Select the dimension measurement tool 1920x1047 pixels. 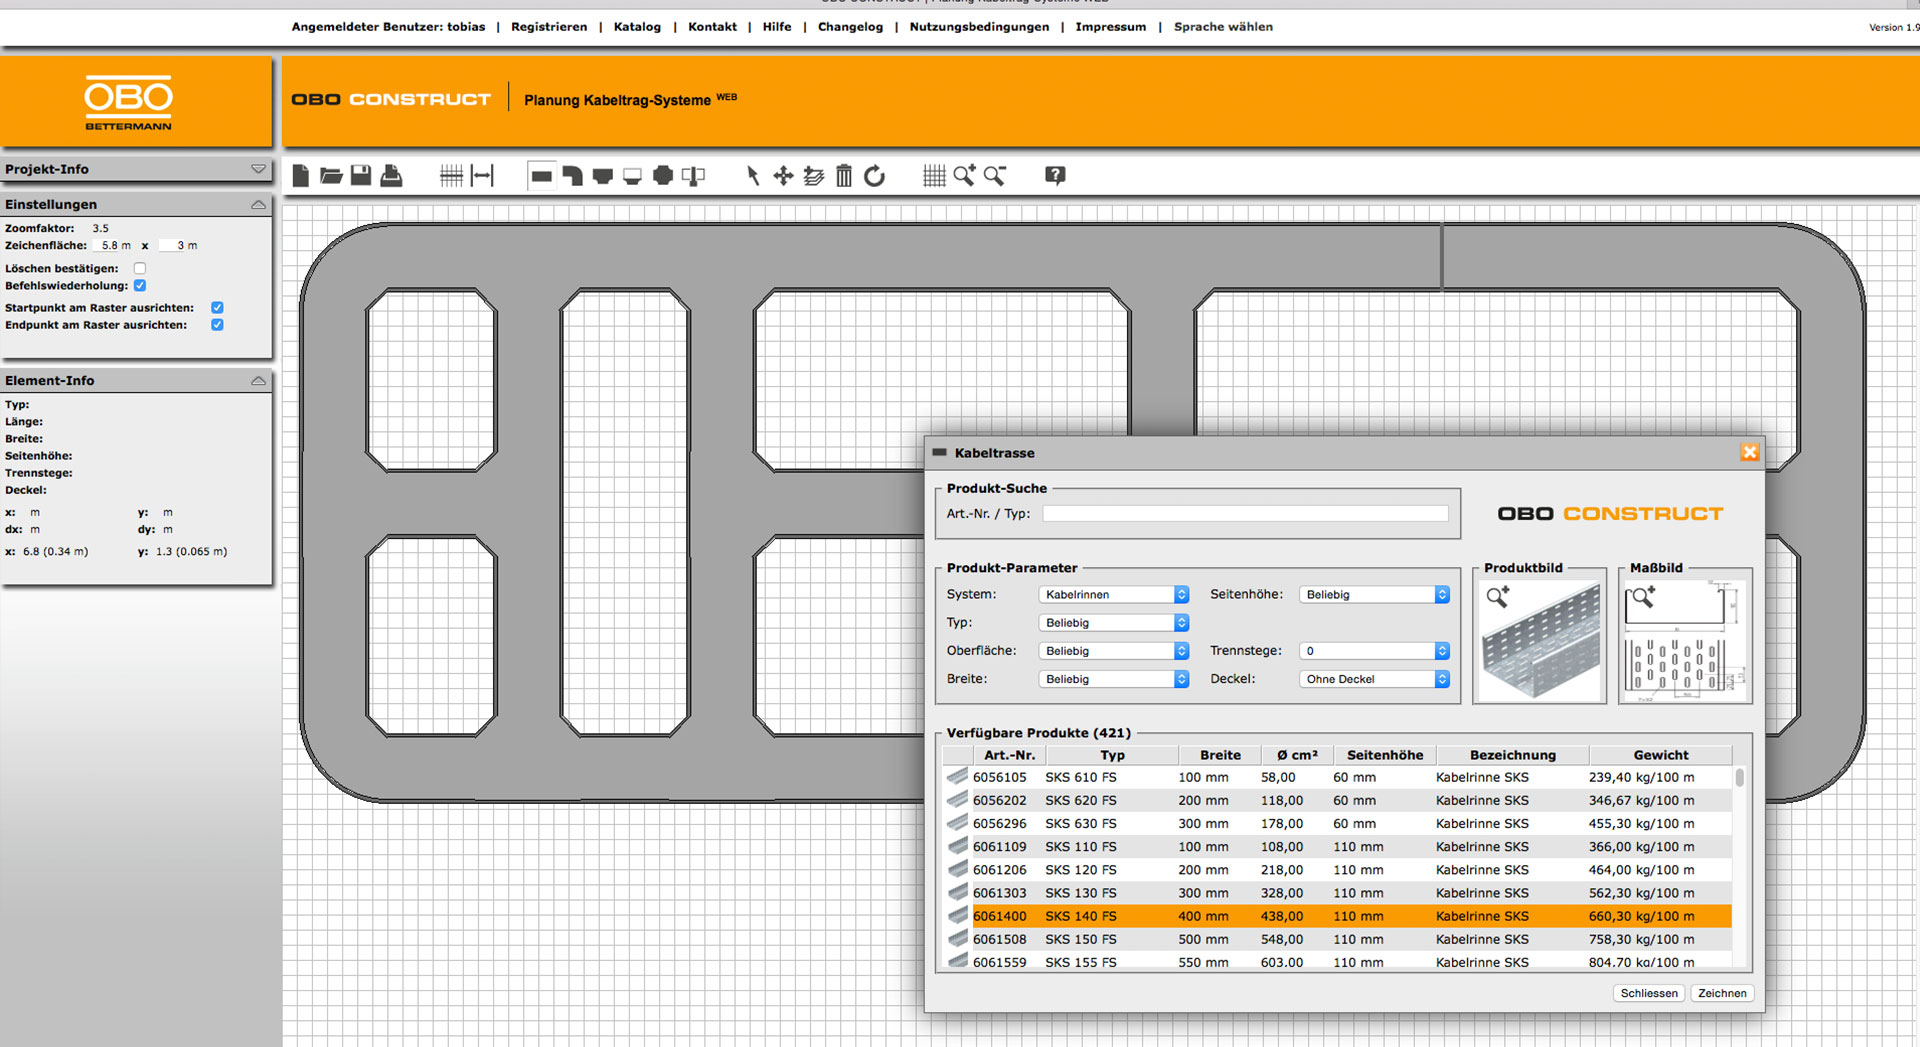(482, 176)
